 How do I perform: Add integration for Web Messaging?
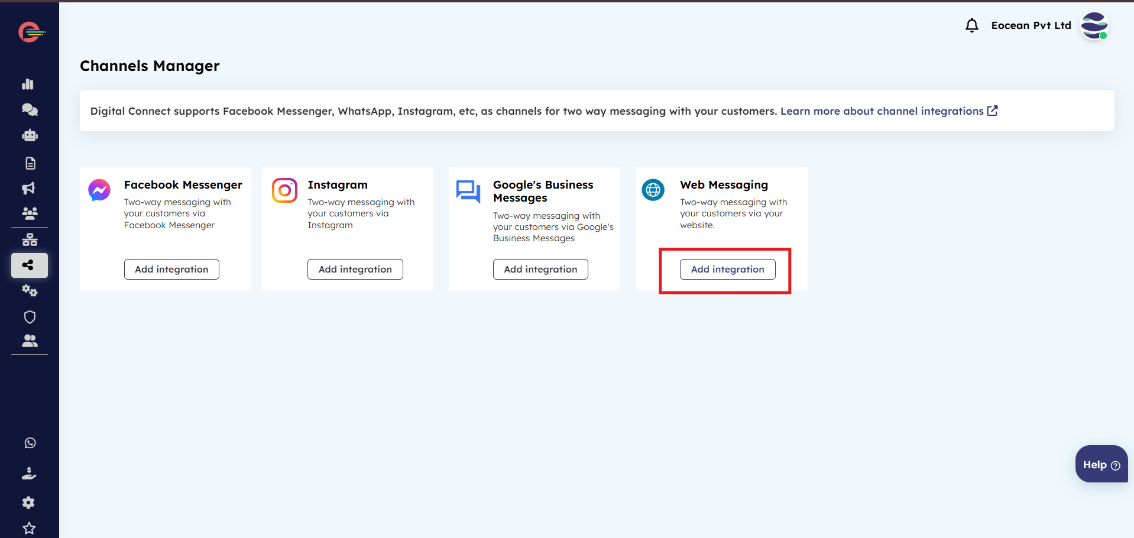pos(727,269)
